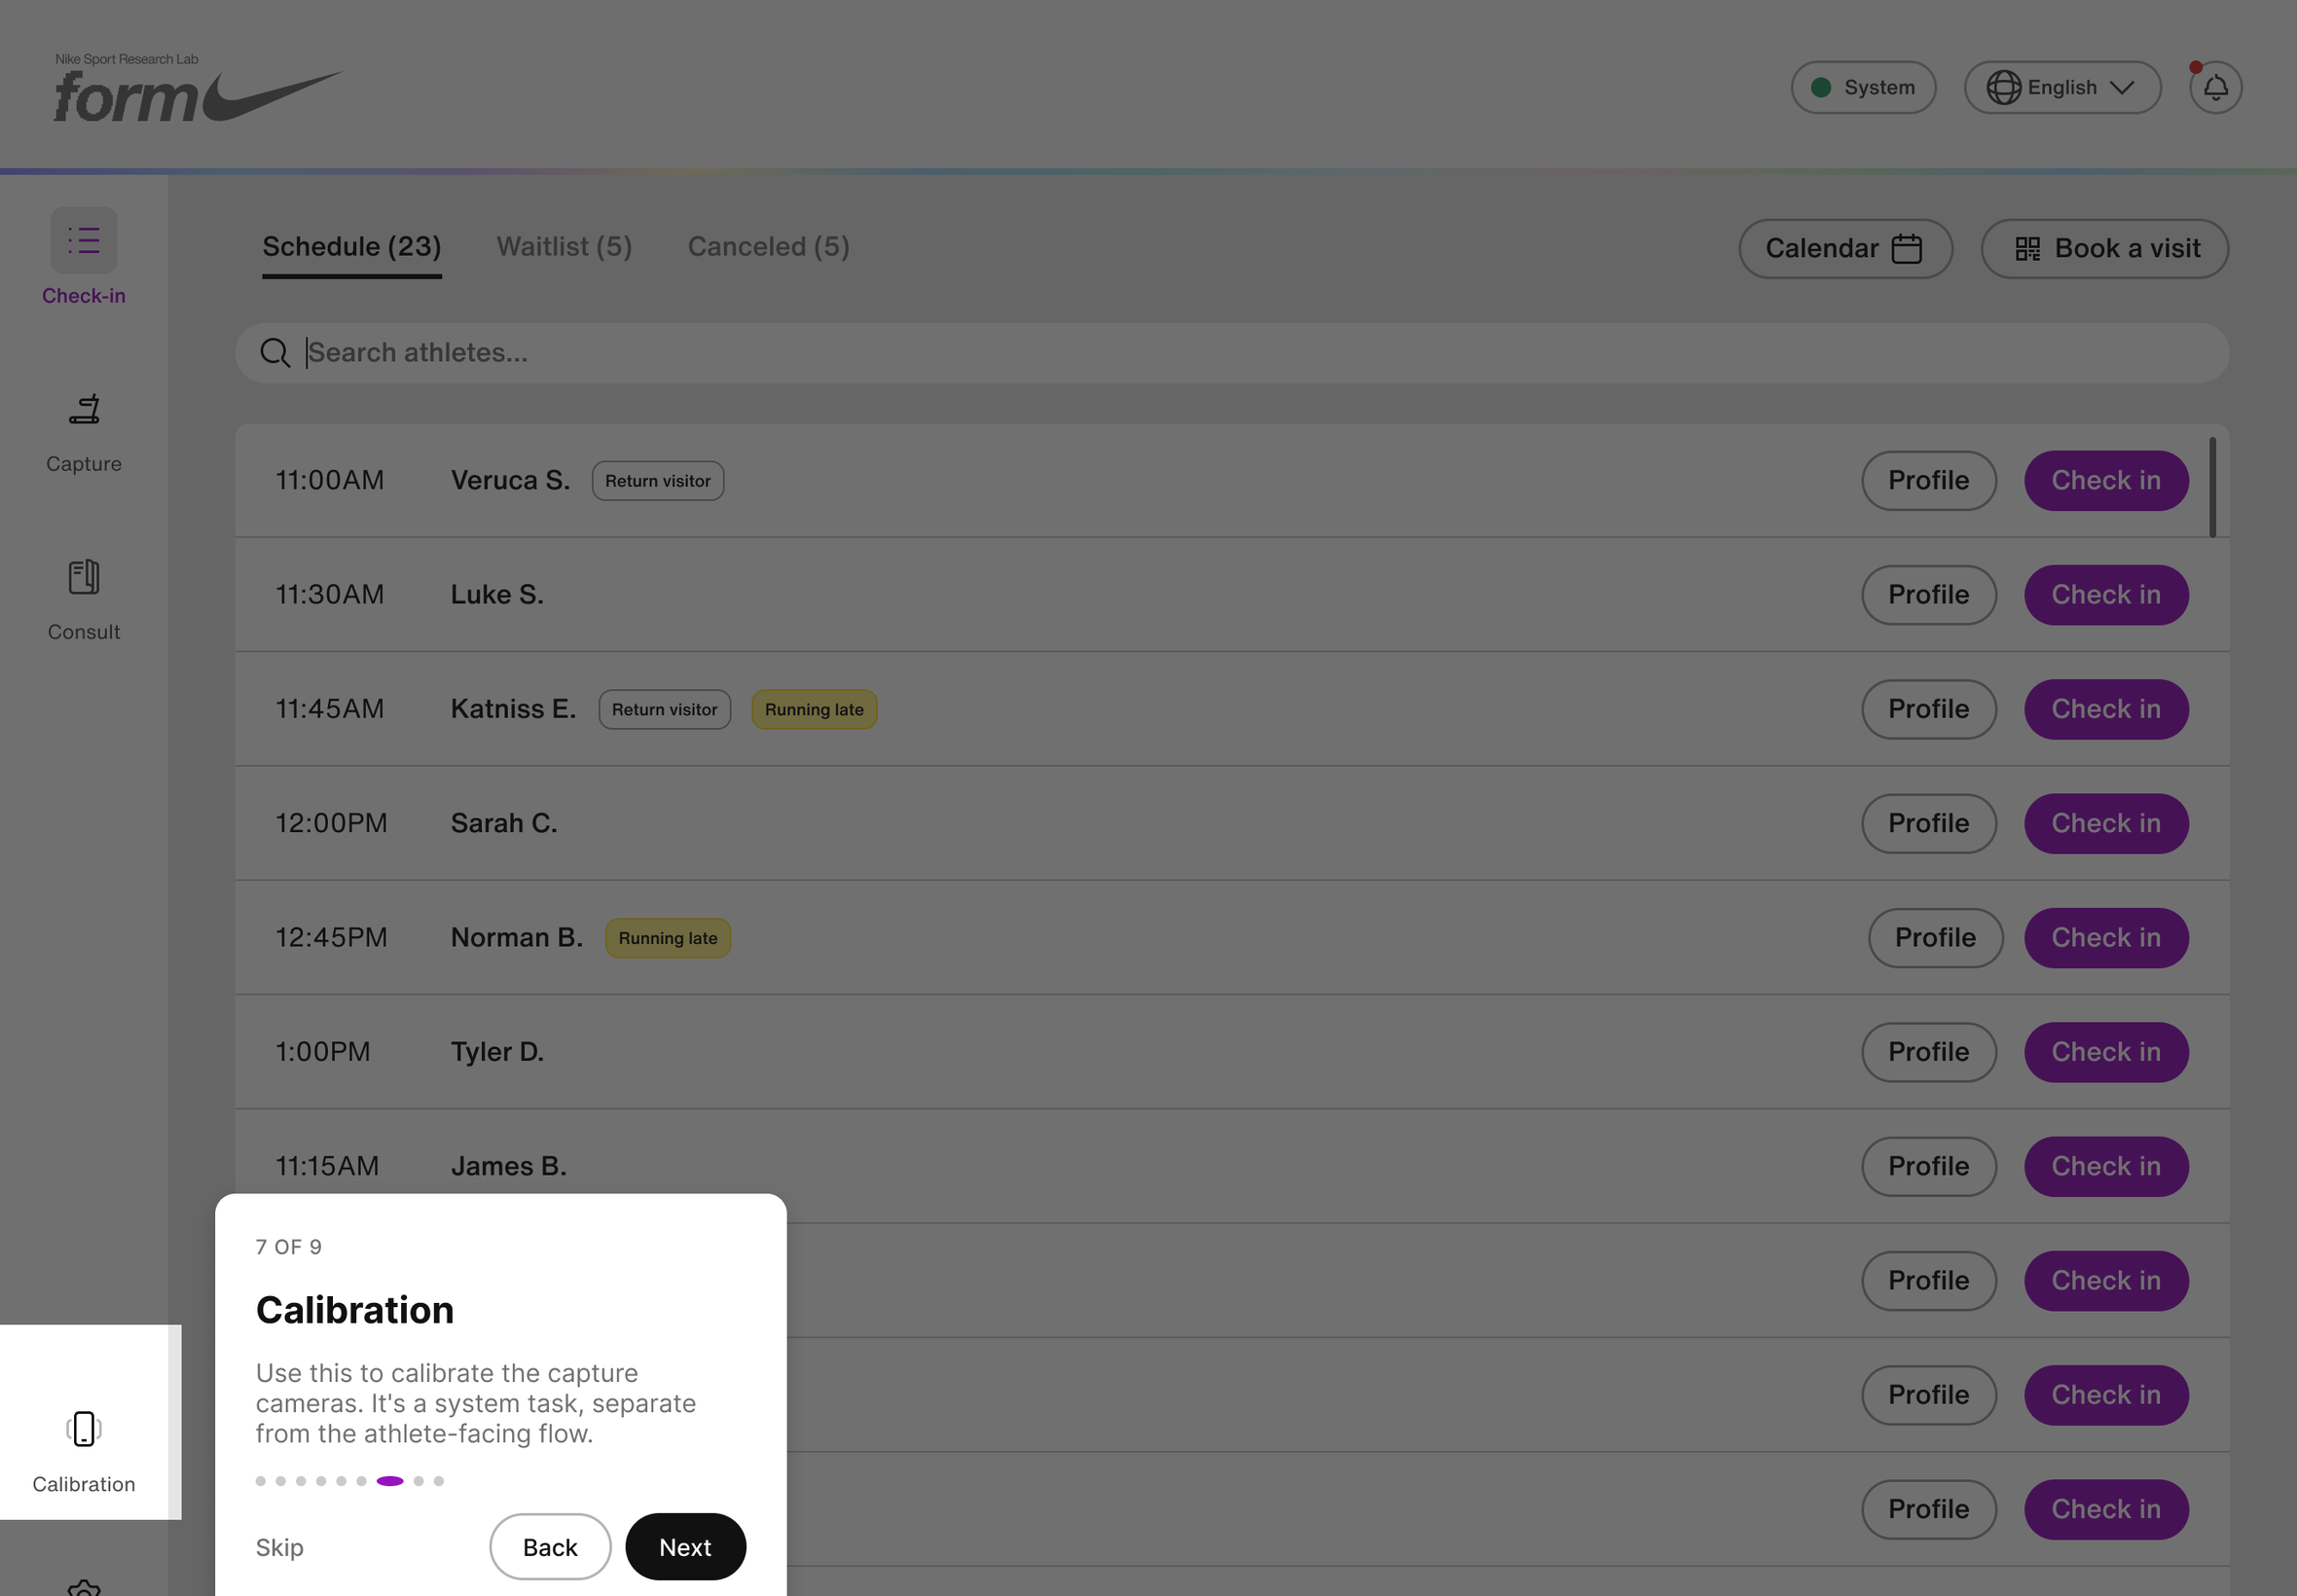Open the Capture treadmill icon
The width and height of the screenshot is (2297, 1596).
coord(84,409)
